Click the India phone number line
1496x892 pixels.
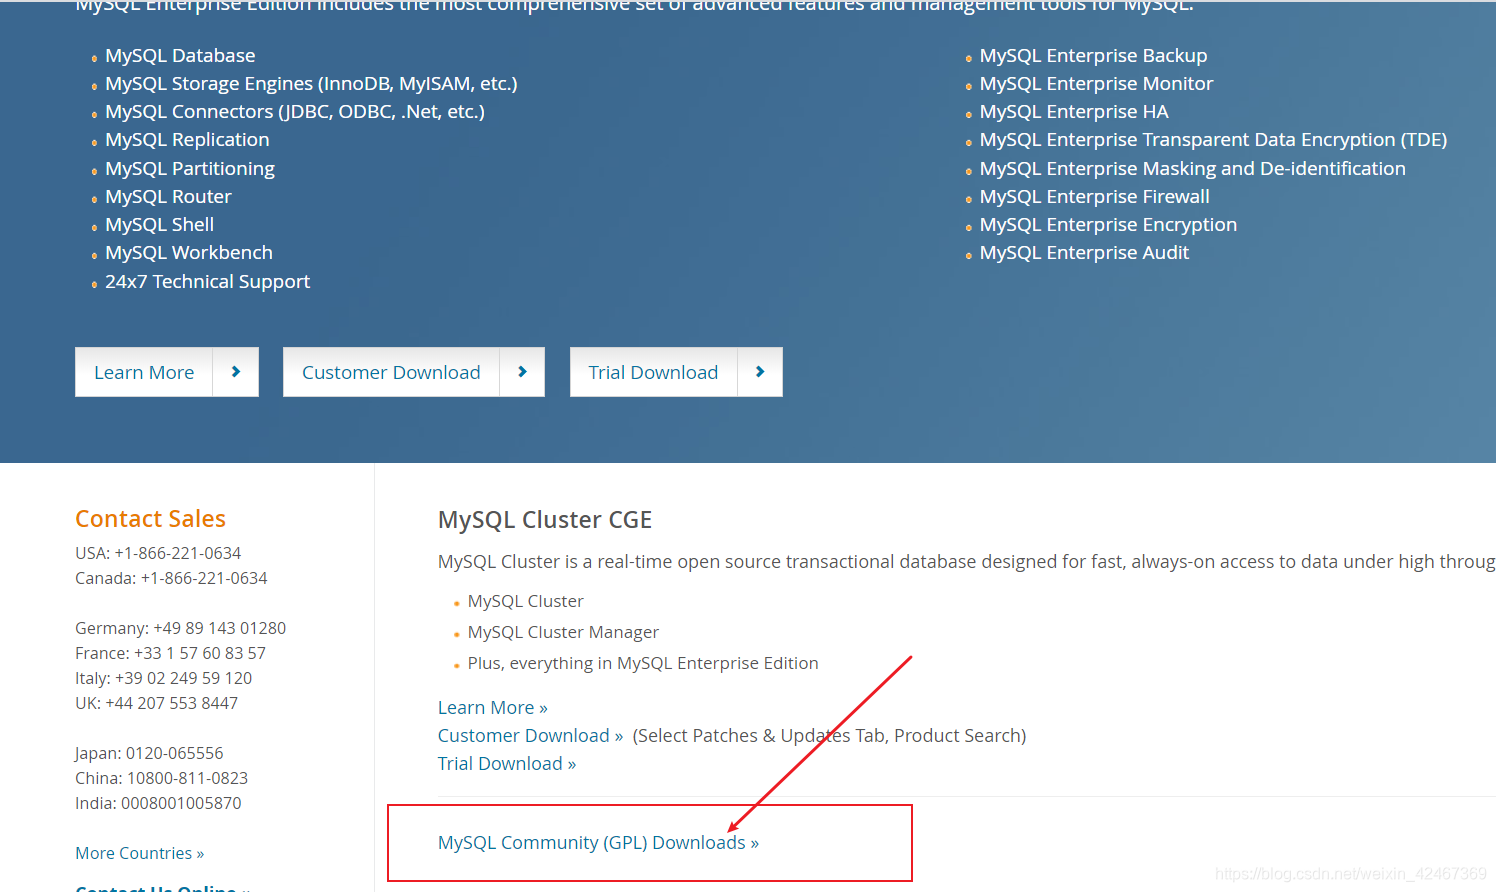(158, 803)
